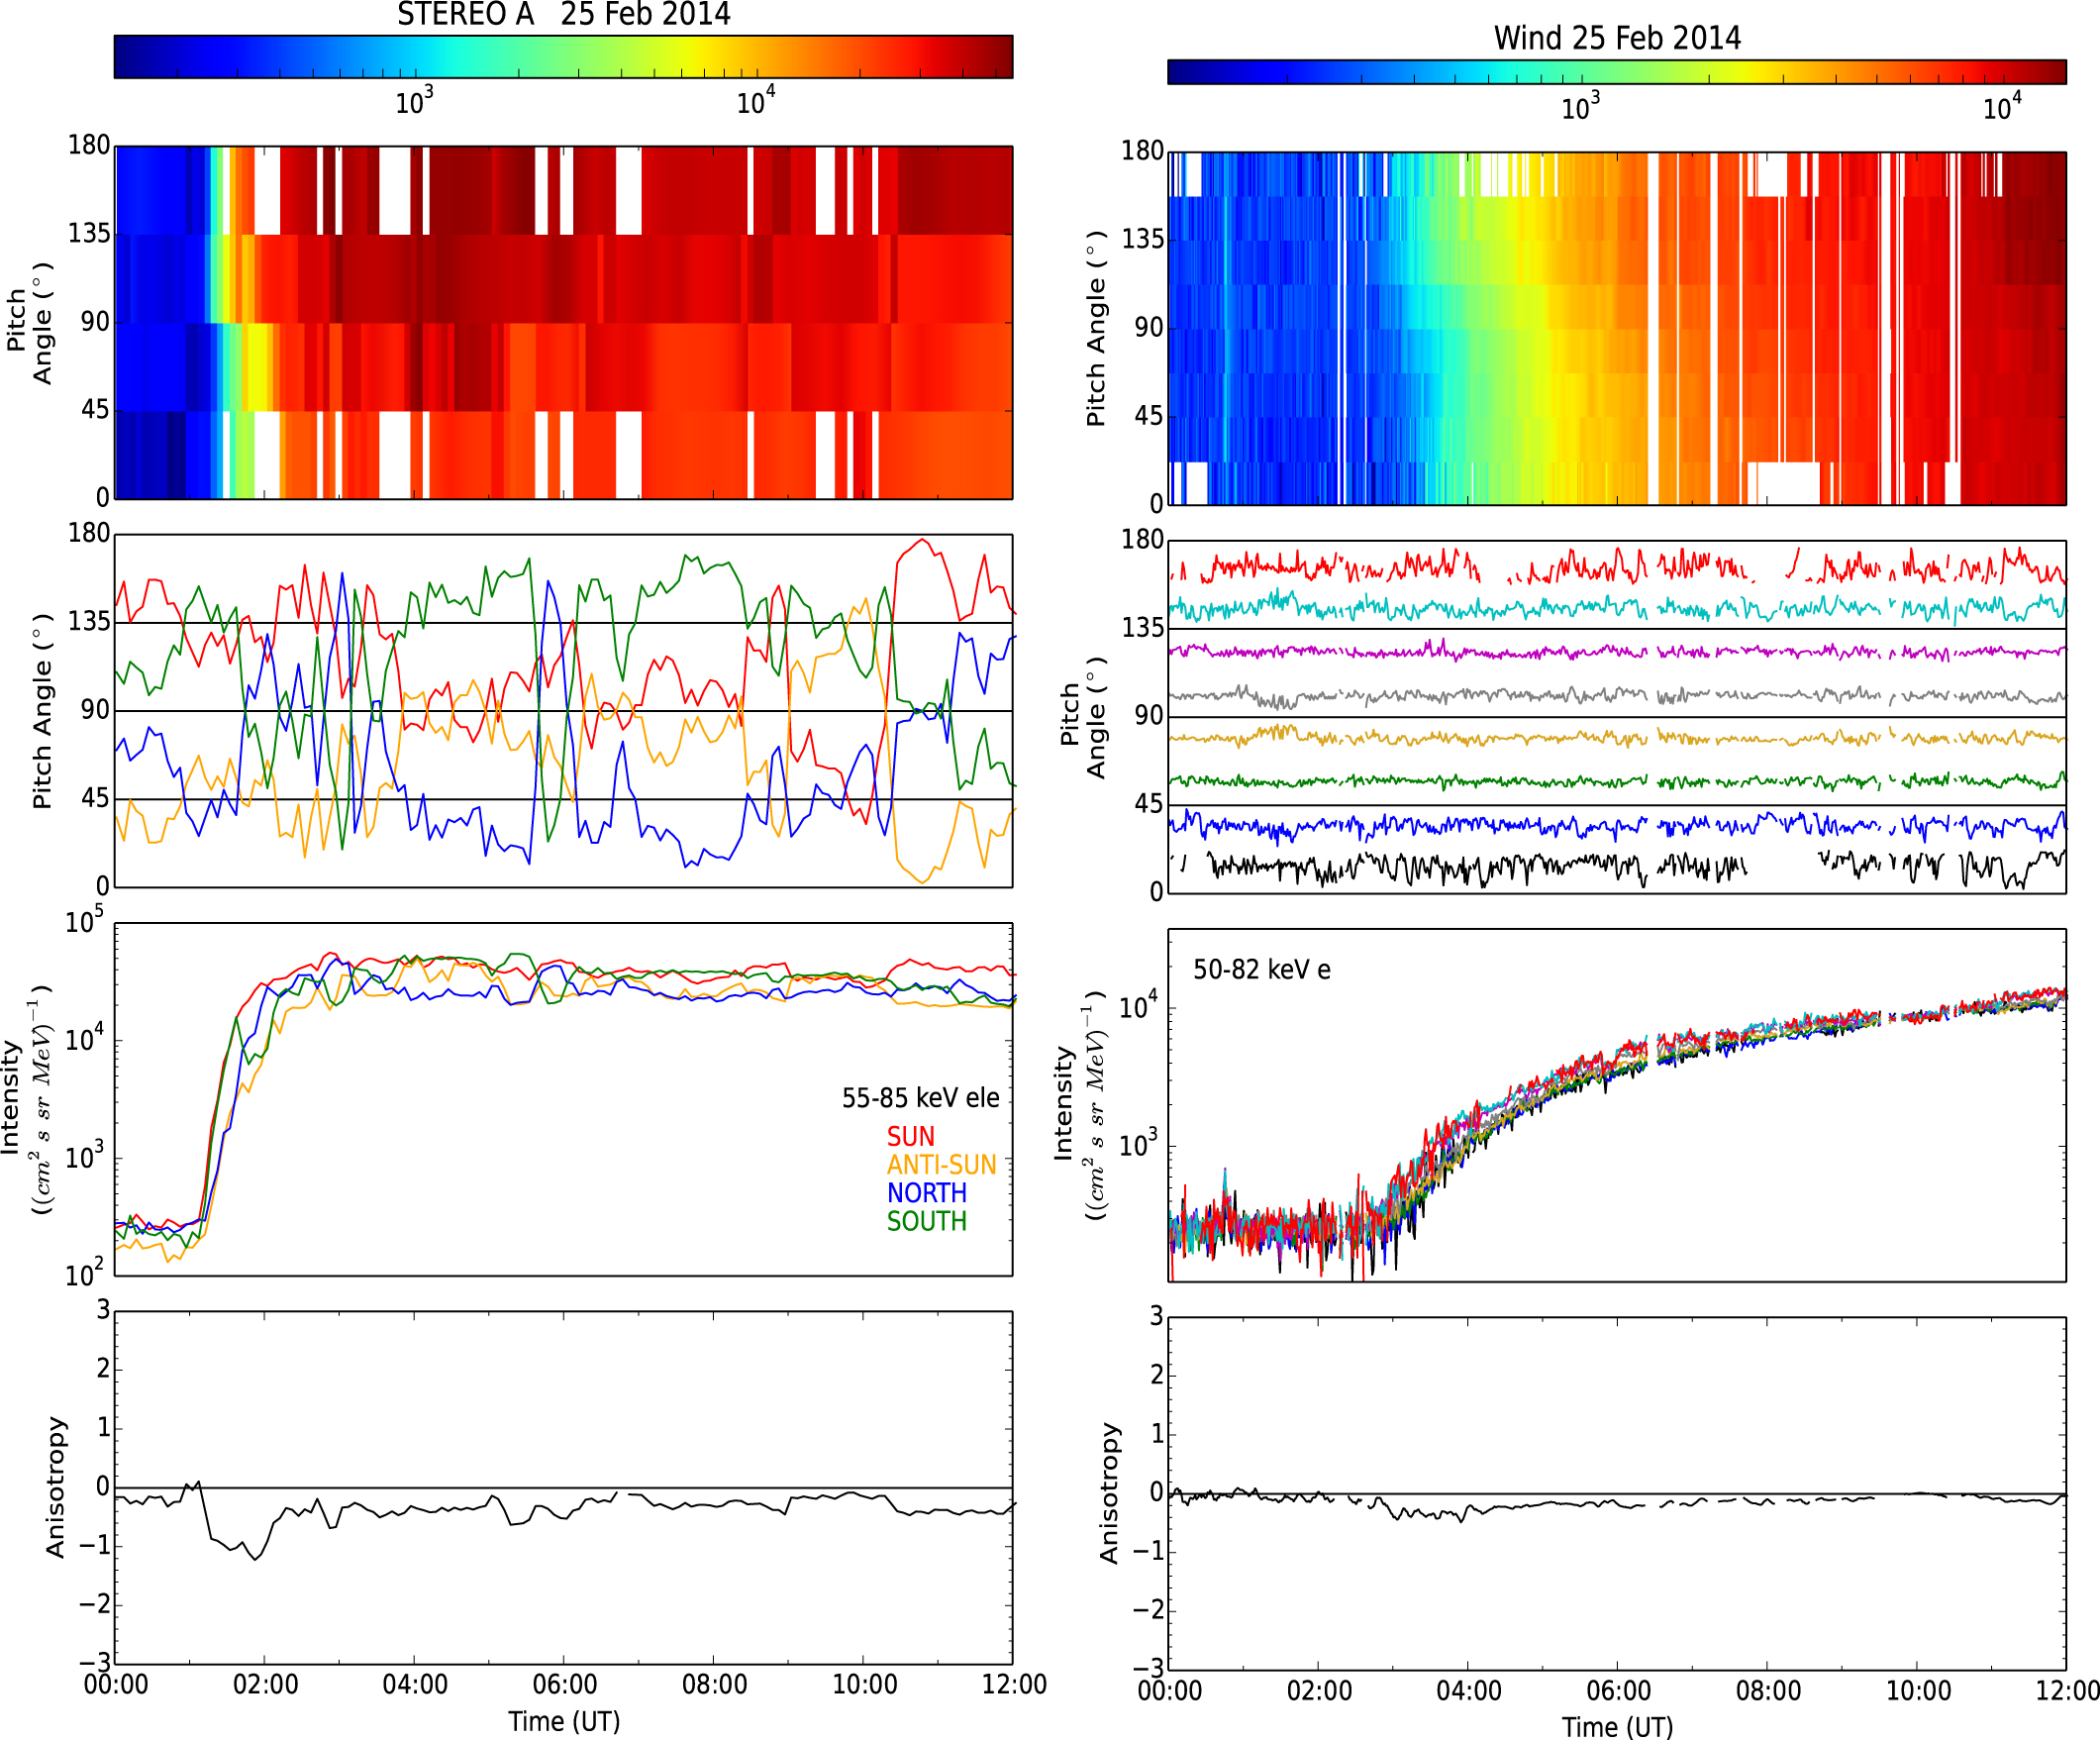Click the Time (UT) label under Wind plot

(1617, 1727)
